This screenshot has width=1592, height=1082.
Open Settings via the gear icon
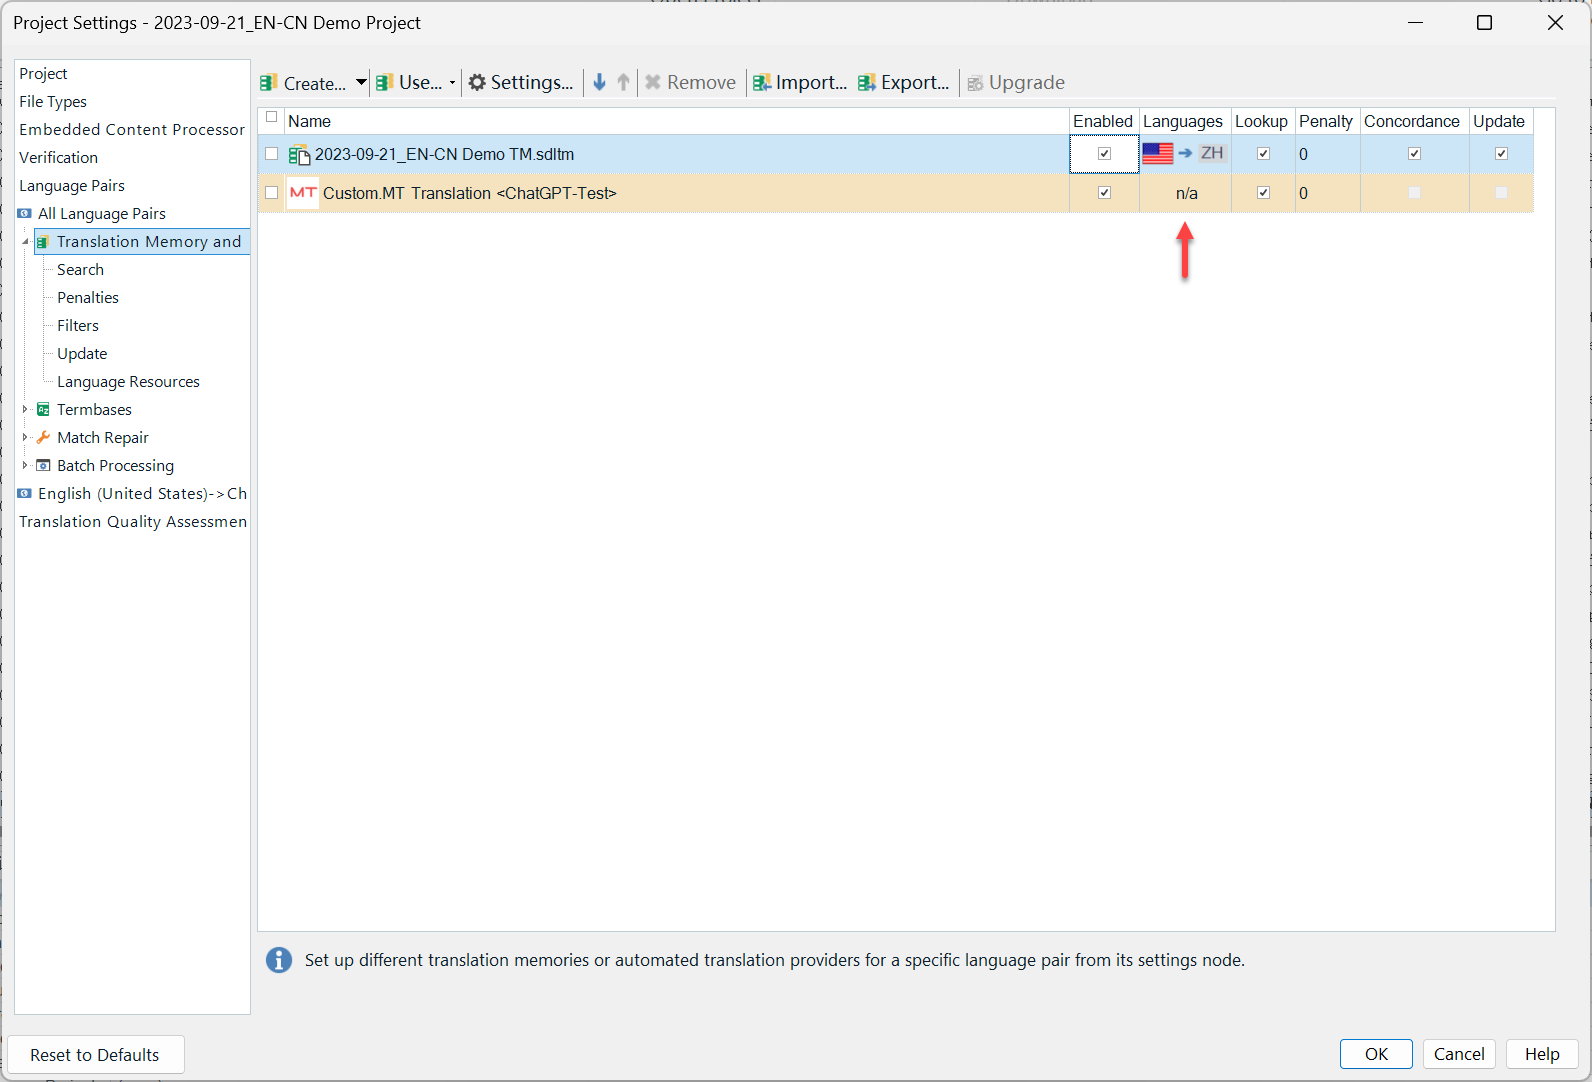[477, 83]
